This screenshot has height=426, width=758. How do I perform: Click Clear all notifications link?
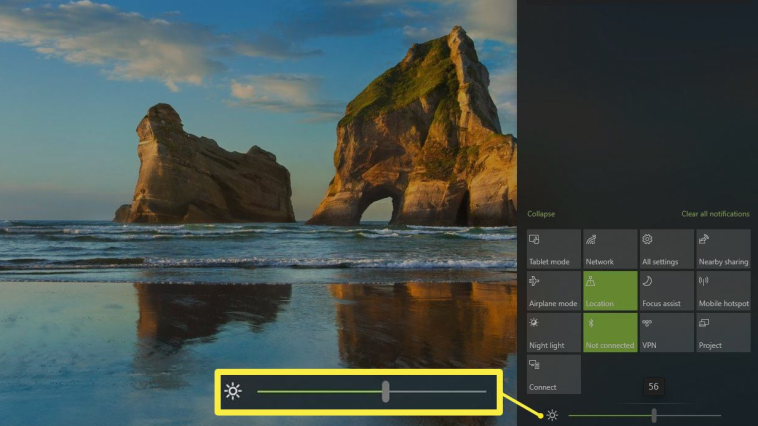[715, 214]
